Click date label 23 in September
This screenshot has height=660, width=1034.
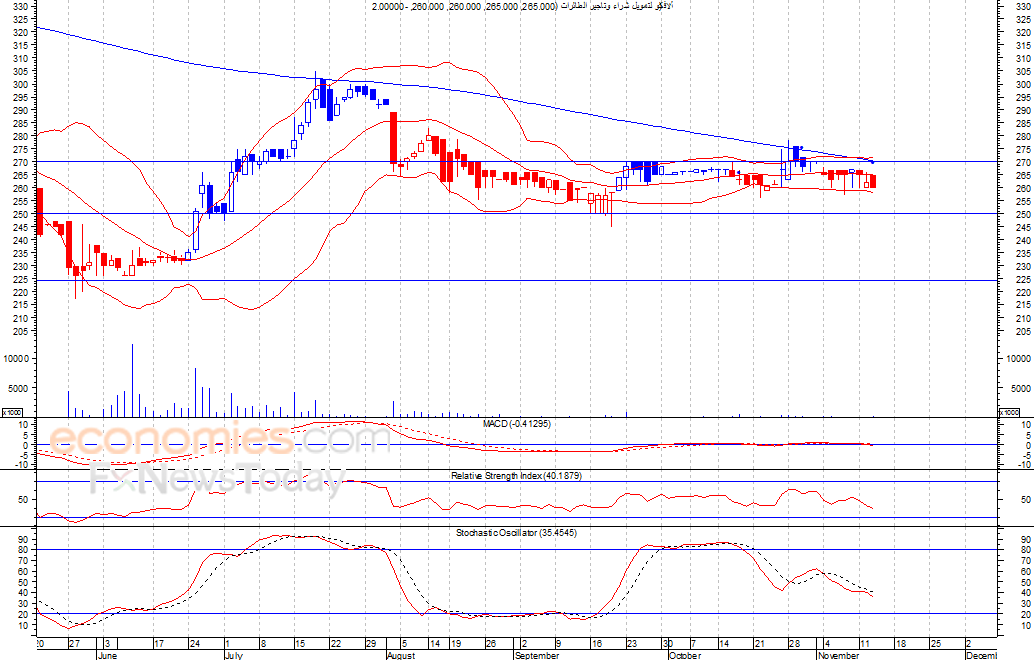632,644
